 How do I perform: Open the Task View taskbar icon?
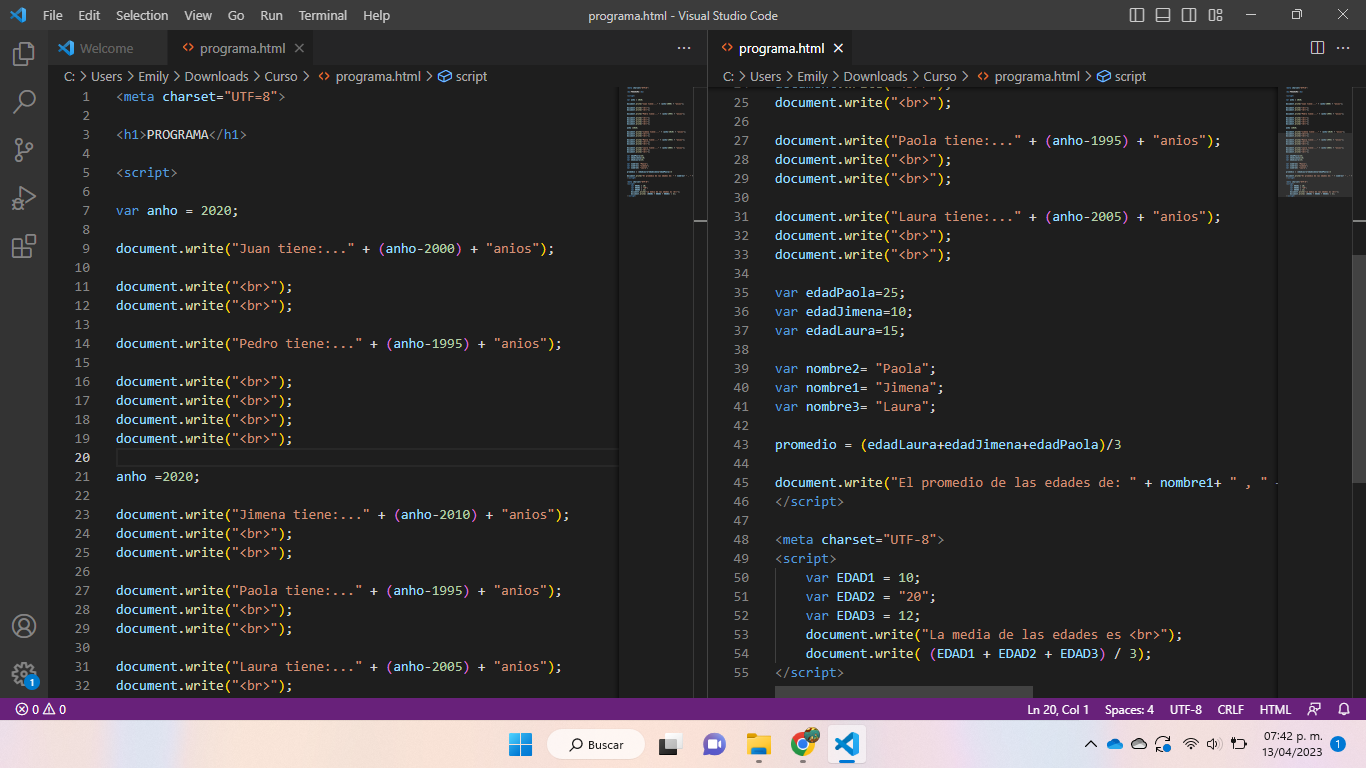[x=669, y=744]
